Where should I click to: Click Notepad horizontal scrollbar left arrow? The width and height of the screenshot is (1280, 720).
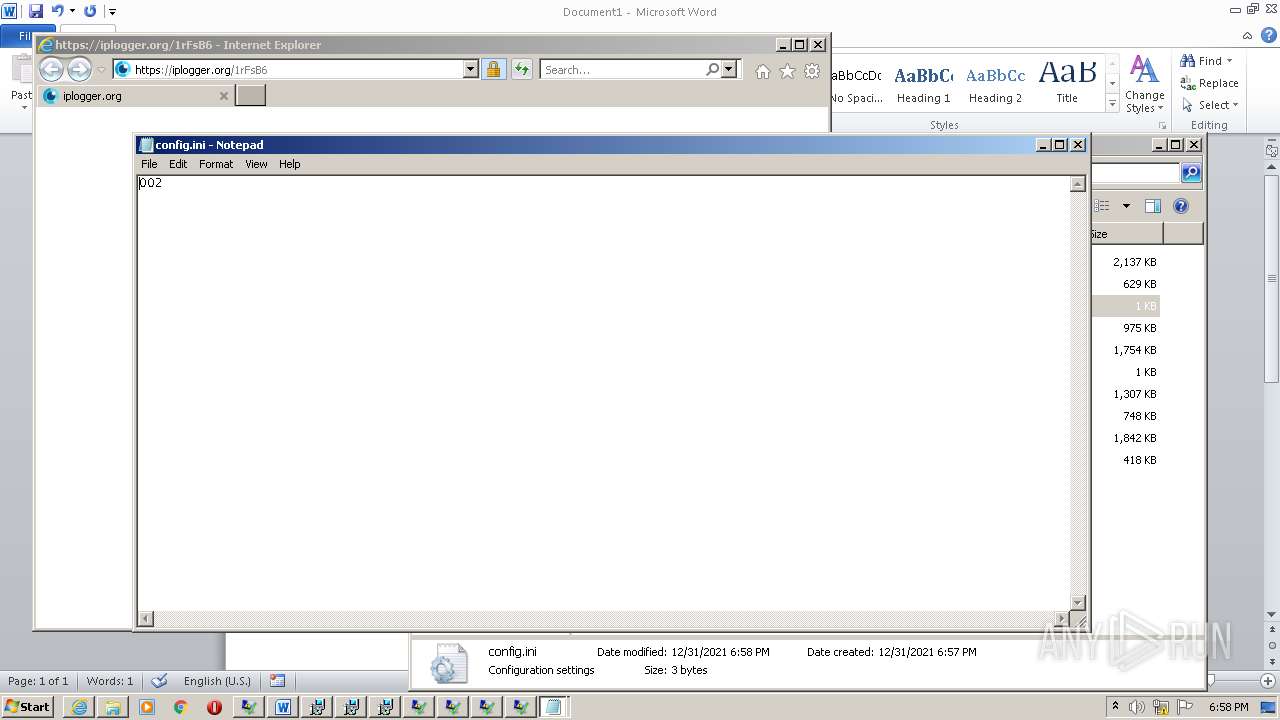click(146, 619)
